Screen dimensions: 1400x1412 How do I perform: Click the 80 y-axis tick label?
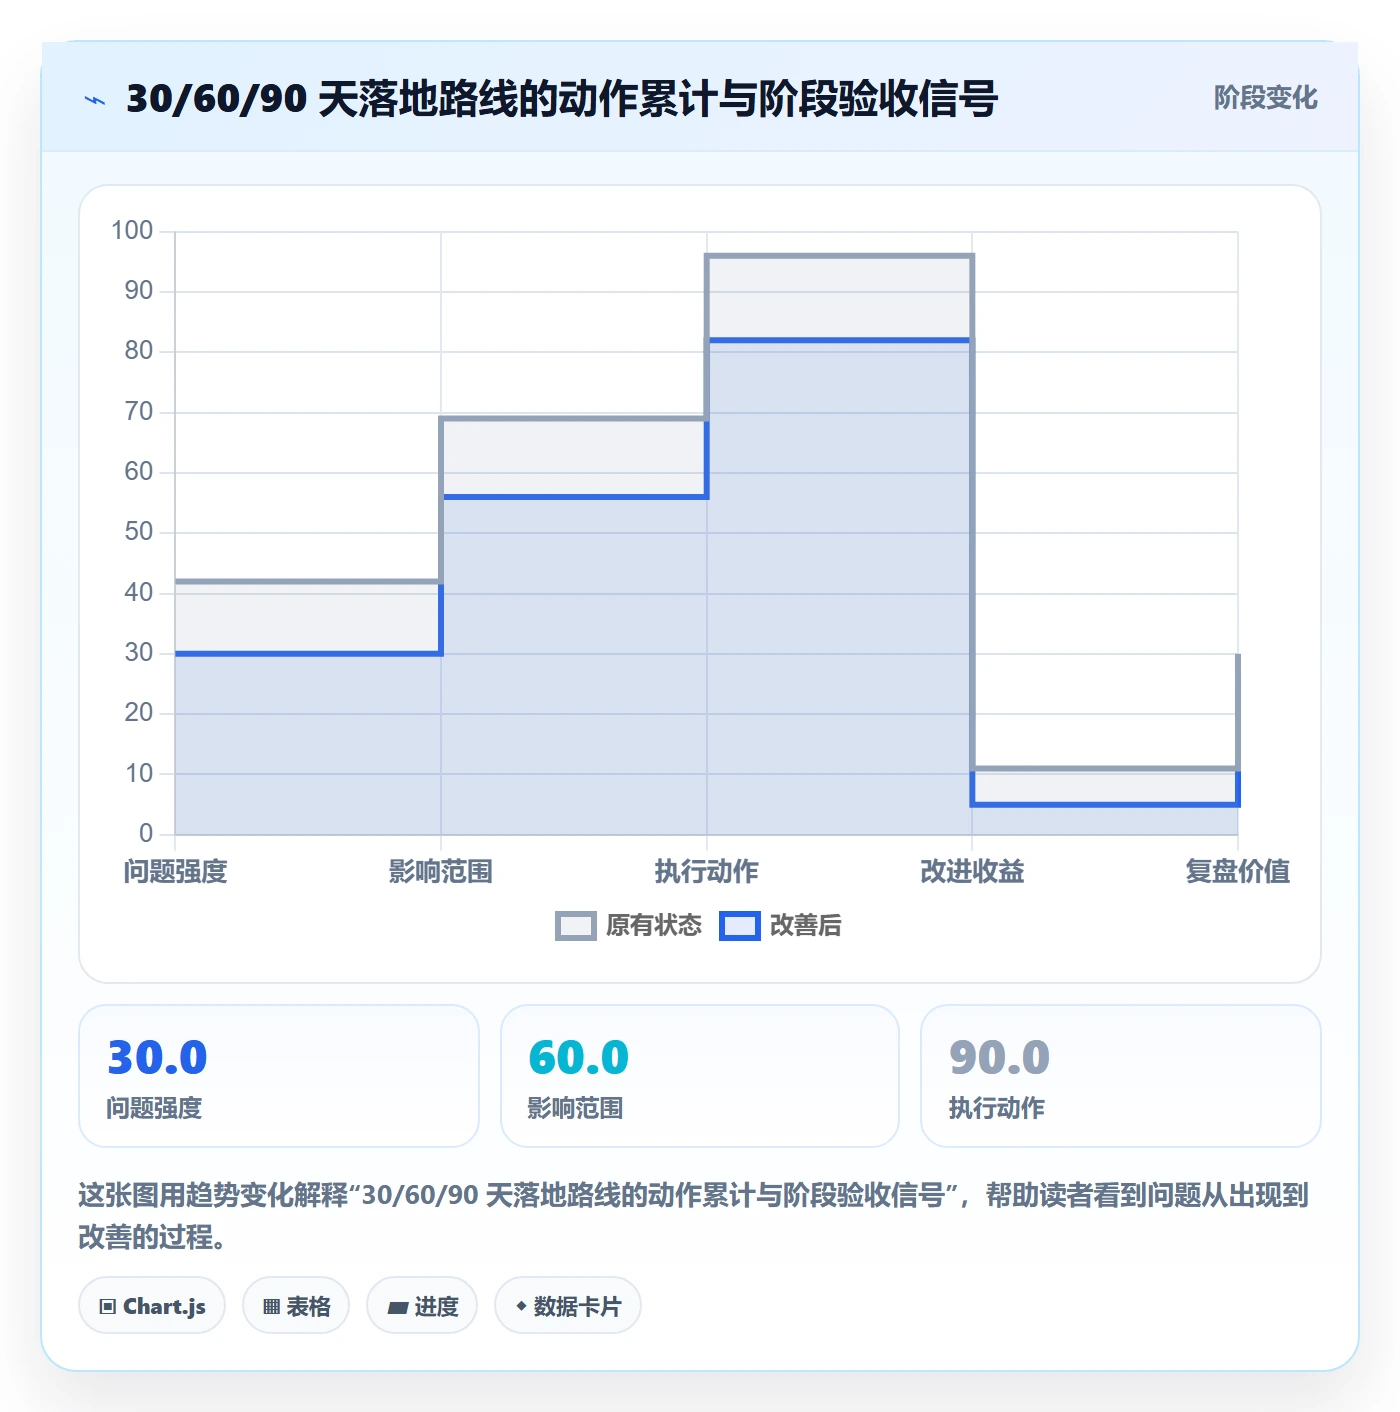[139, 351]
